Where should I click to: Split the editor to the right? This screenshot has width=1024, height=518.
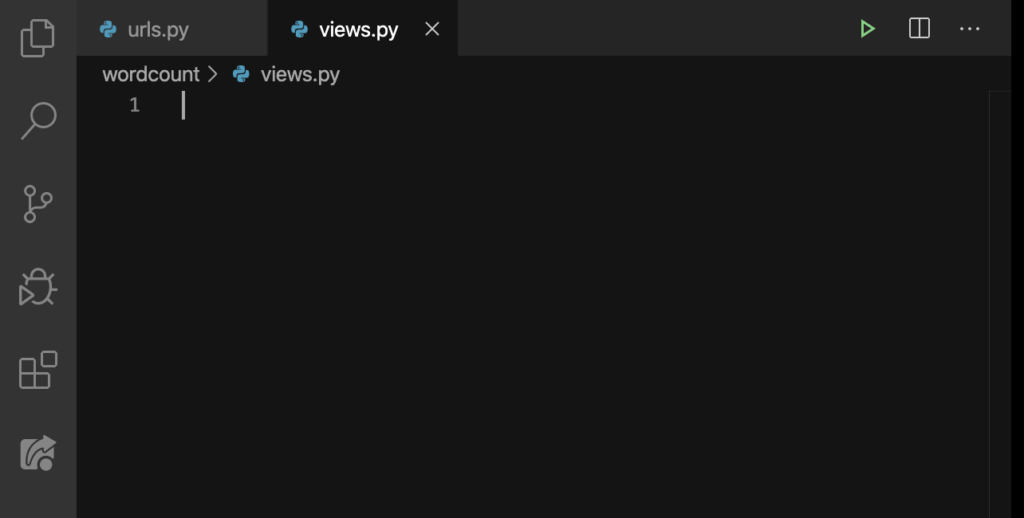tap(919, 28)
